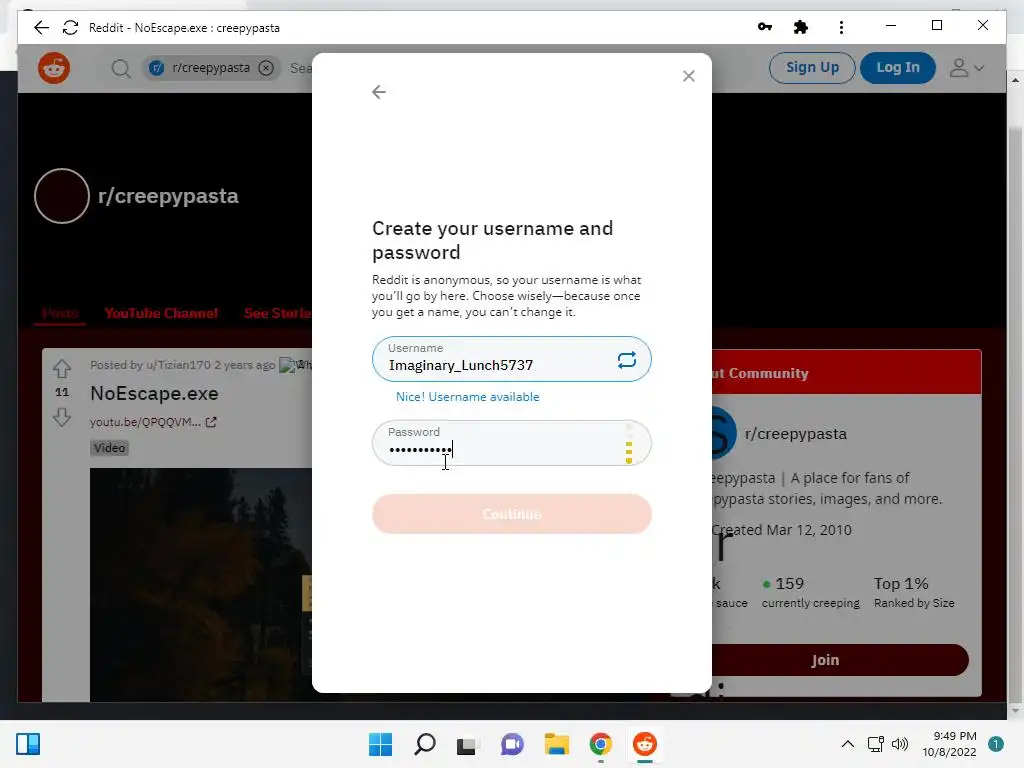Open the three-dot app menu
Screen dimensions: 1024x768
[x=841, y=27]
